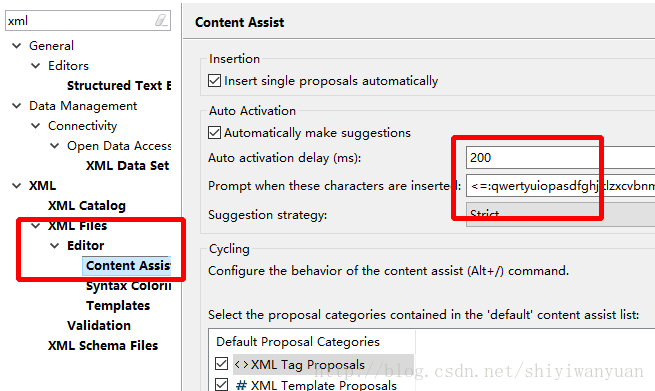
Task: Select XML Catalog in the tree
Action: (86, 206)
